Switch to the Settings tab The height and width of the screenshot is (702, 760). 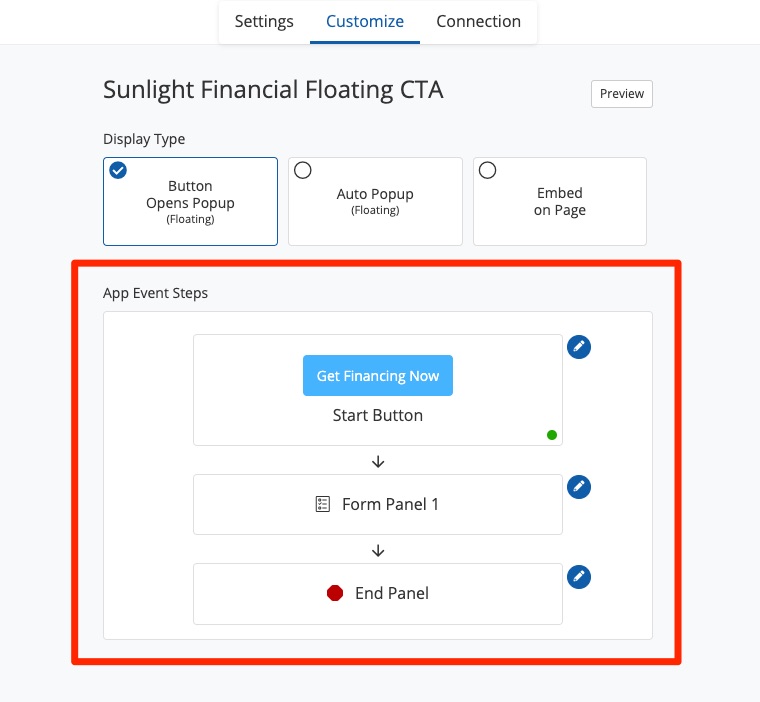pos(264,21)
